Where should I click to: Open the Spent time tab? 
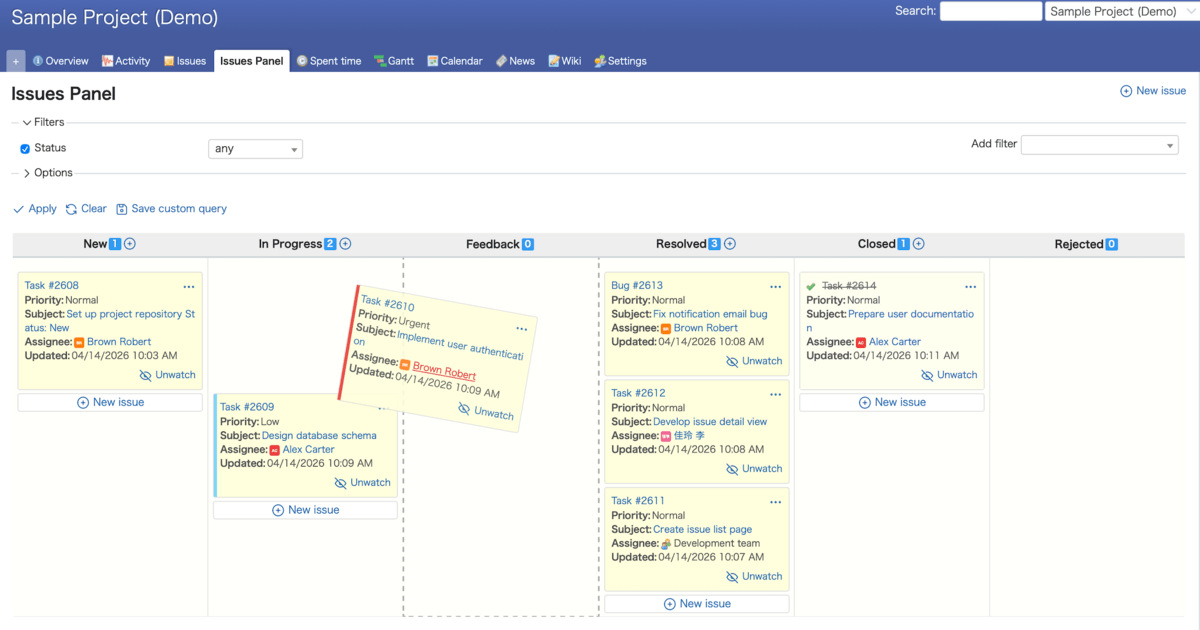pyautogui.click(x=329, y=61)
